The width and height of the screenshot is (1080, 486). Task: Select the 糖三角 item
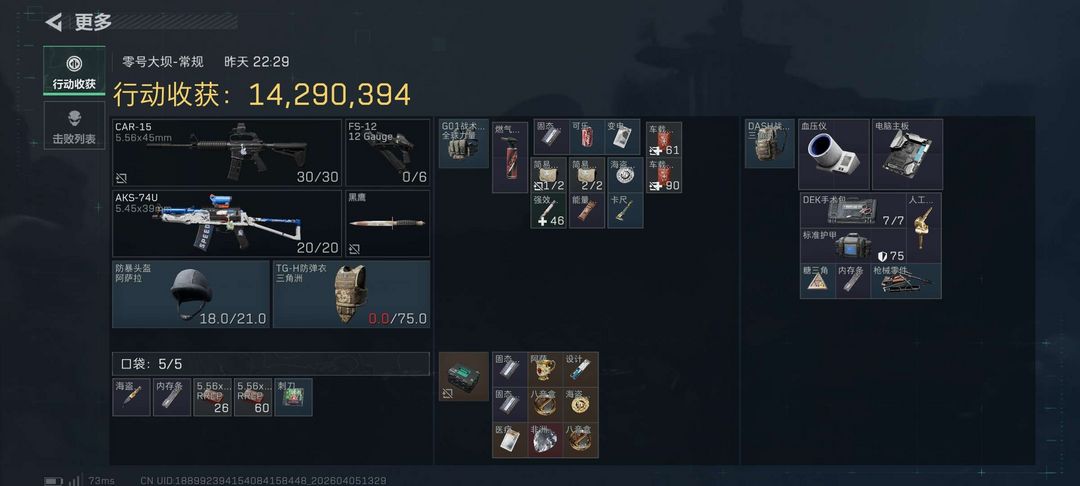[x=818, y=281]
